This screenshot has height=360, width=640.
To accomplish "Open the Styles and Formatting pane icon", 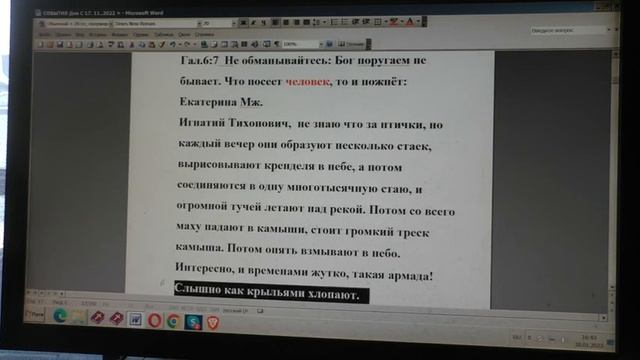I will [42, 24].
